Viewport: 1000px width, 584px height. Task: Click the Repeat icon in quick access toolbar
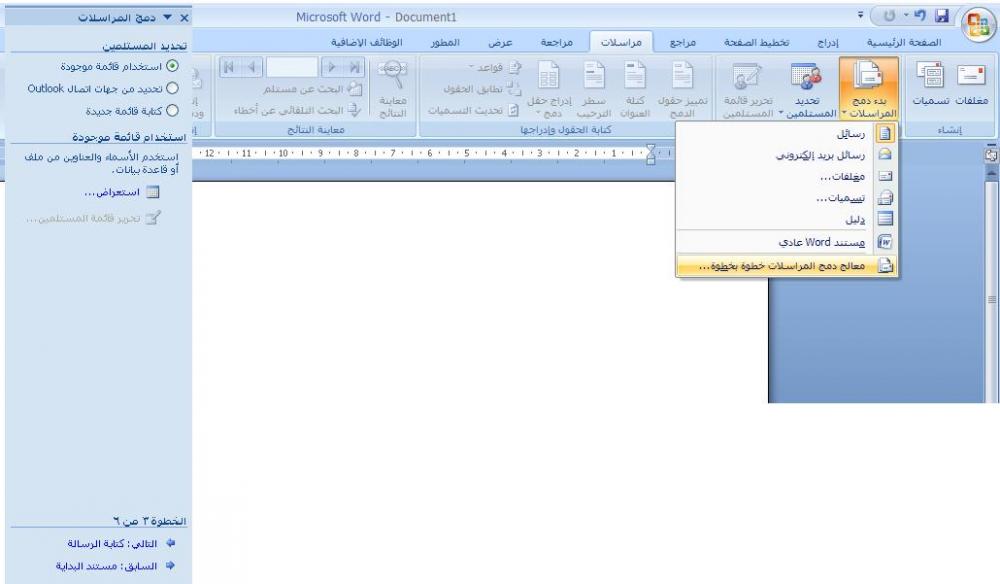(889, 17)
